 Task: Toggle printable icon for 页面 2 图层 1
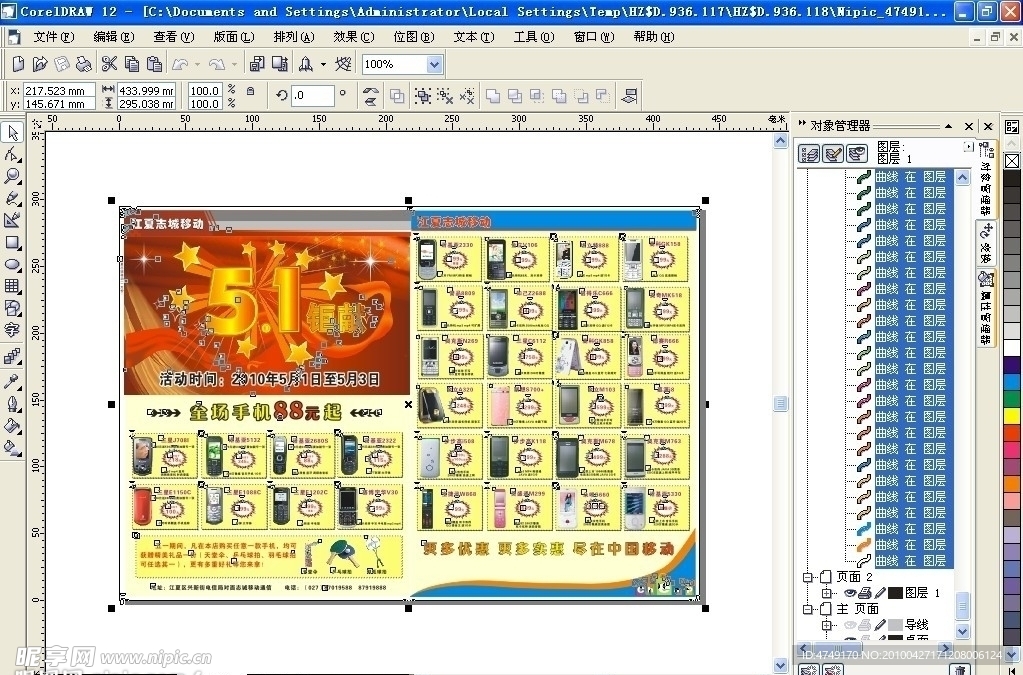[x=866, y=593]
